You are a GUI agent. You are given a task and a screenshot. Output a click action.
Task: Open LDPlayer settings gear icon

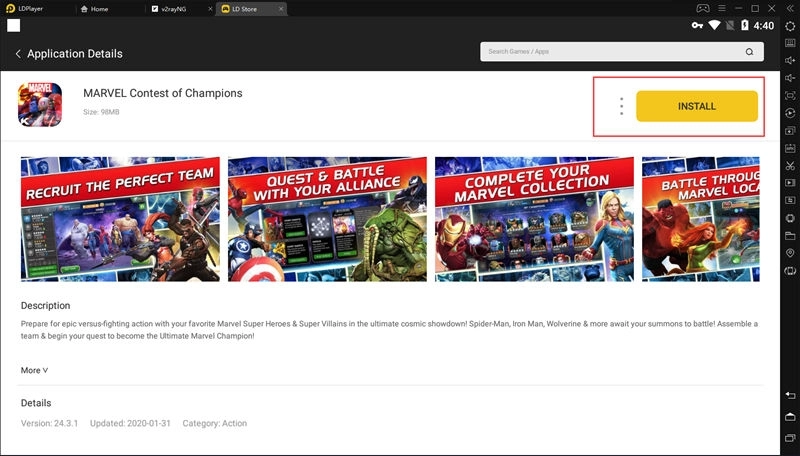pos(790,24)
